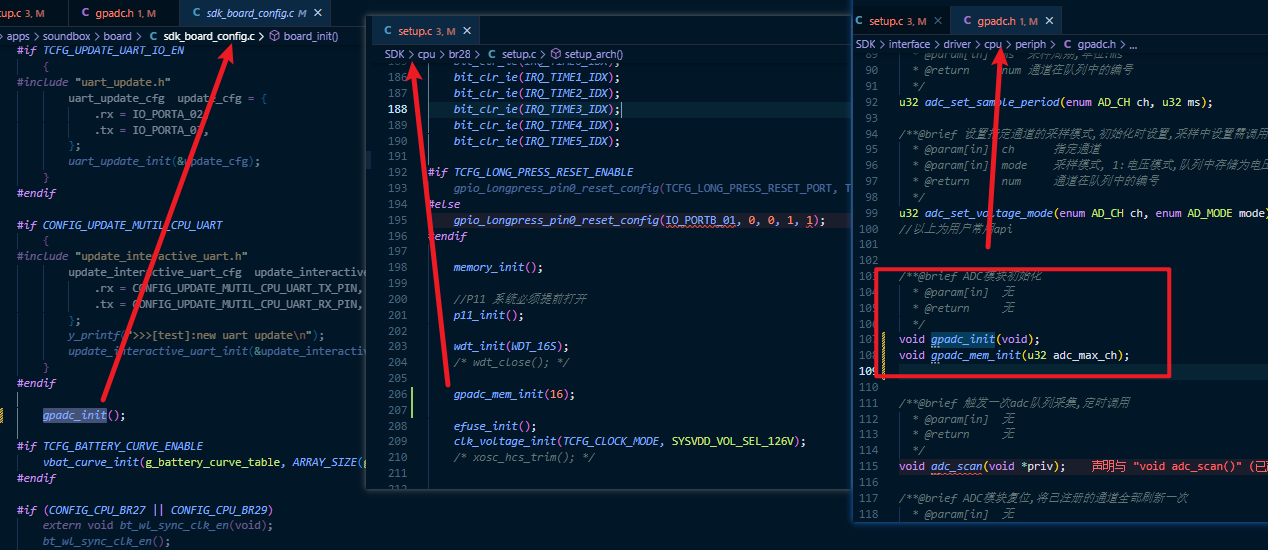Click bit_clr_ie(IRQ_TIME3_IDX); on line 188
Image resolution: width=1268 pixels, height=550 pixels.
pos(537,109)
